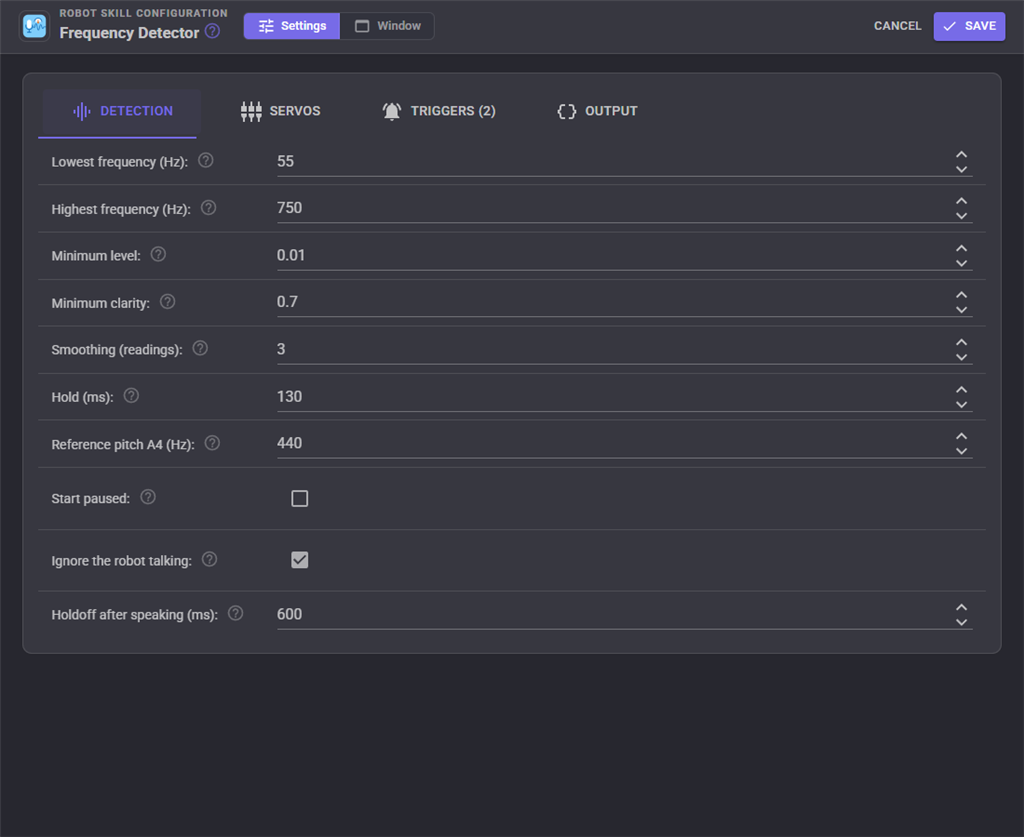
Task: Increase Minimum clarity value
Action: pyautogui.click(x=961, y=295)
